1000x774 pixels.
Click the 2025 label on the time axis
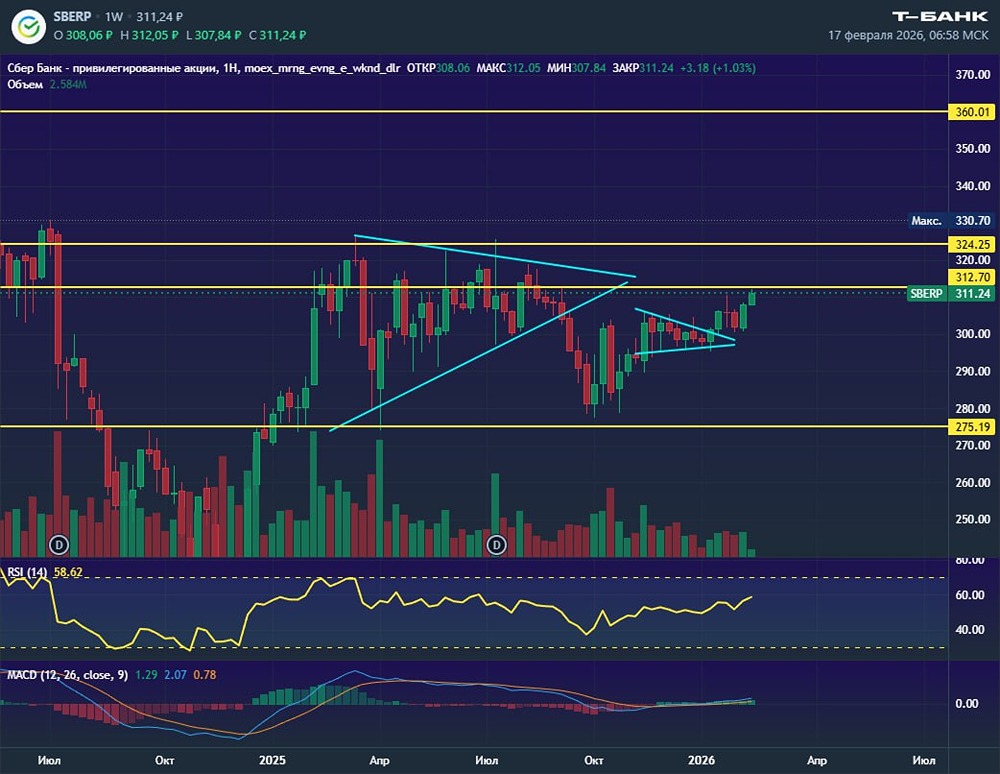point(272,760)
